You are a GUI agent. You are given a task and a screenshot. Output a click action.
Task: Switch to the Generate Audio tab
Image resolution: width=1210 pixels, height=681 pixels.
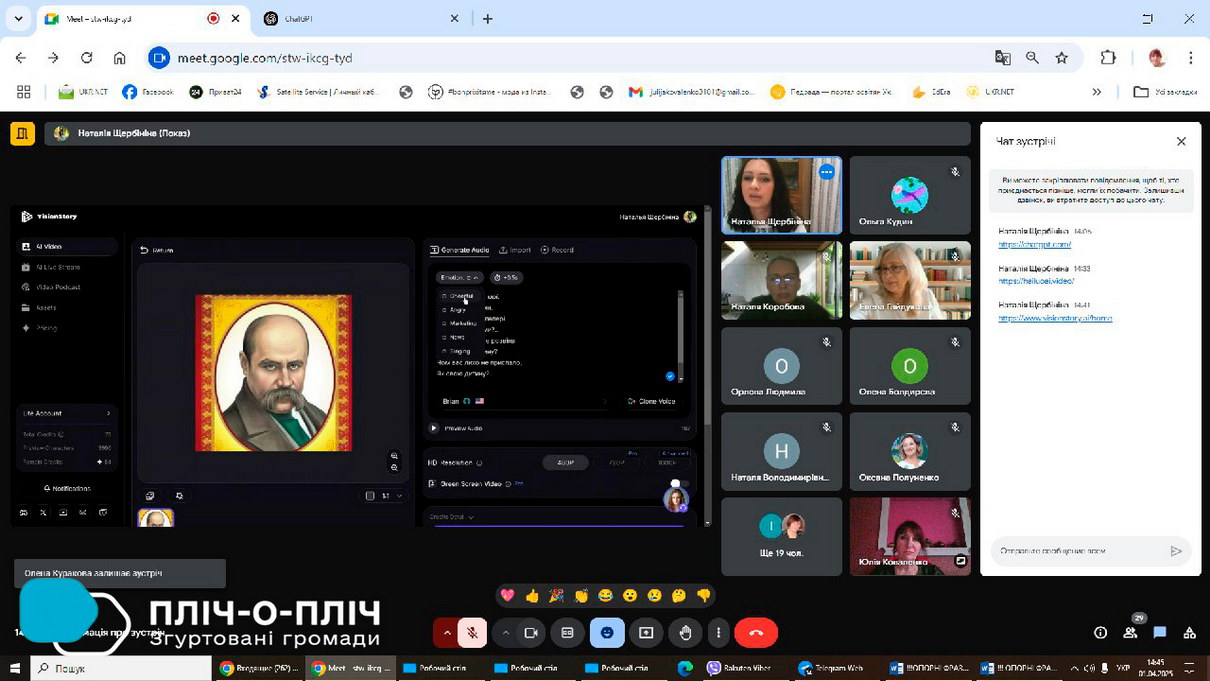(459, 250)
